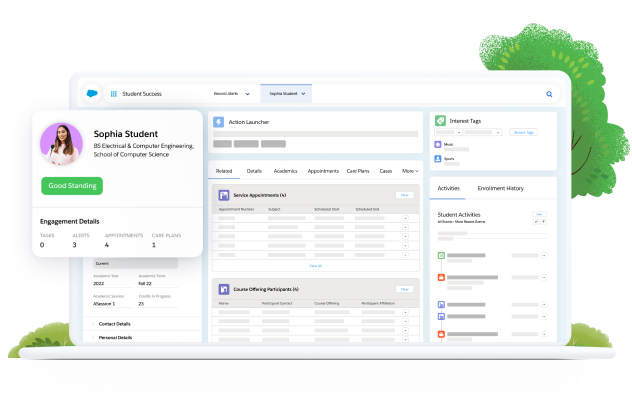The width and height of the screenshot is (632, 403).
Task: Expand the Contact Details section
Action: [x=114, y=324]
